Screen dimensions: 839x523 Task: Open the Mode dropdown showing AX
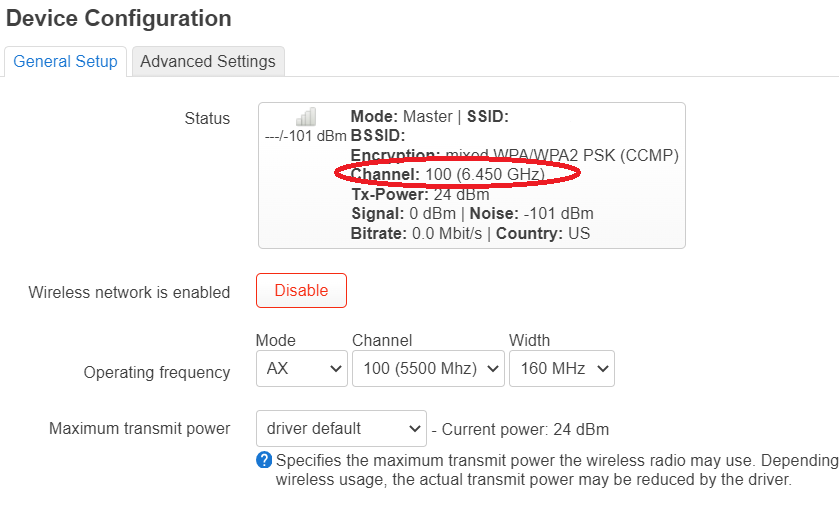(x=301, y=368)
